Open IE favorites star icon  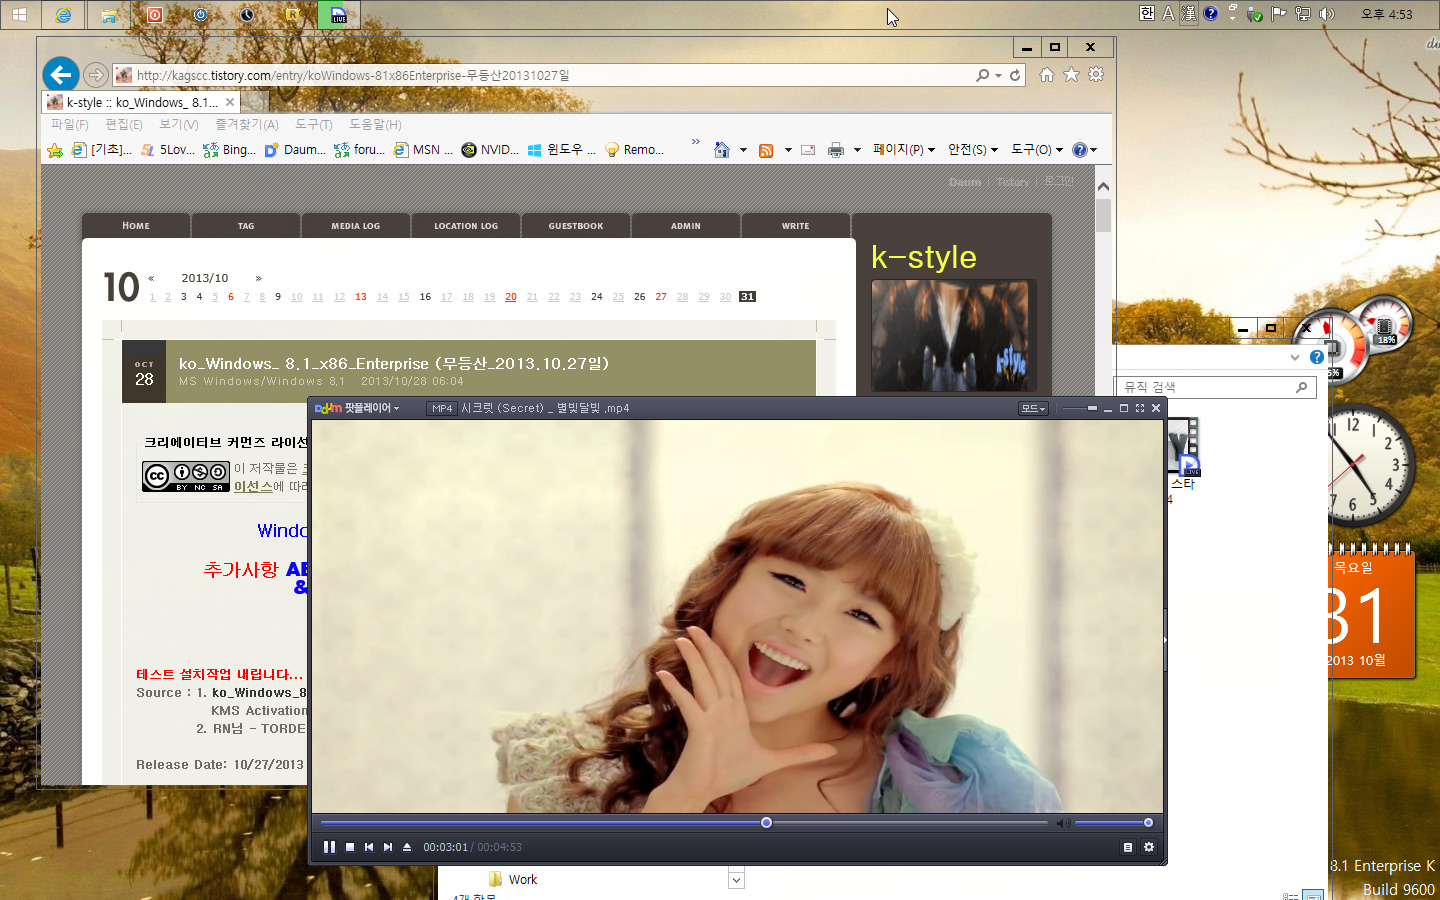[x=1071, y=75]
